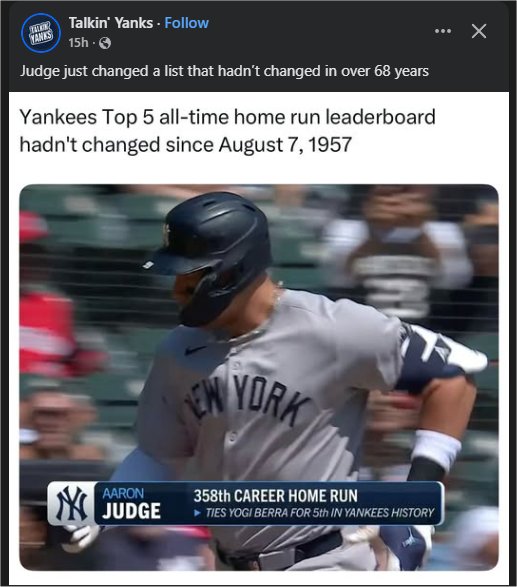Open the 15h post timestamp
Screen dimensions: 517x587
(x=78, y=43)
